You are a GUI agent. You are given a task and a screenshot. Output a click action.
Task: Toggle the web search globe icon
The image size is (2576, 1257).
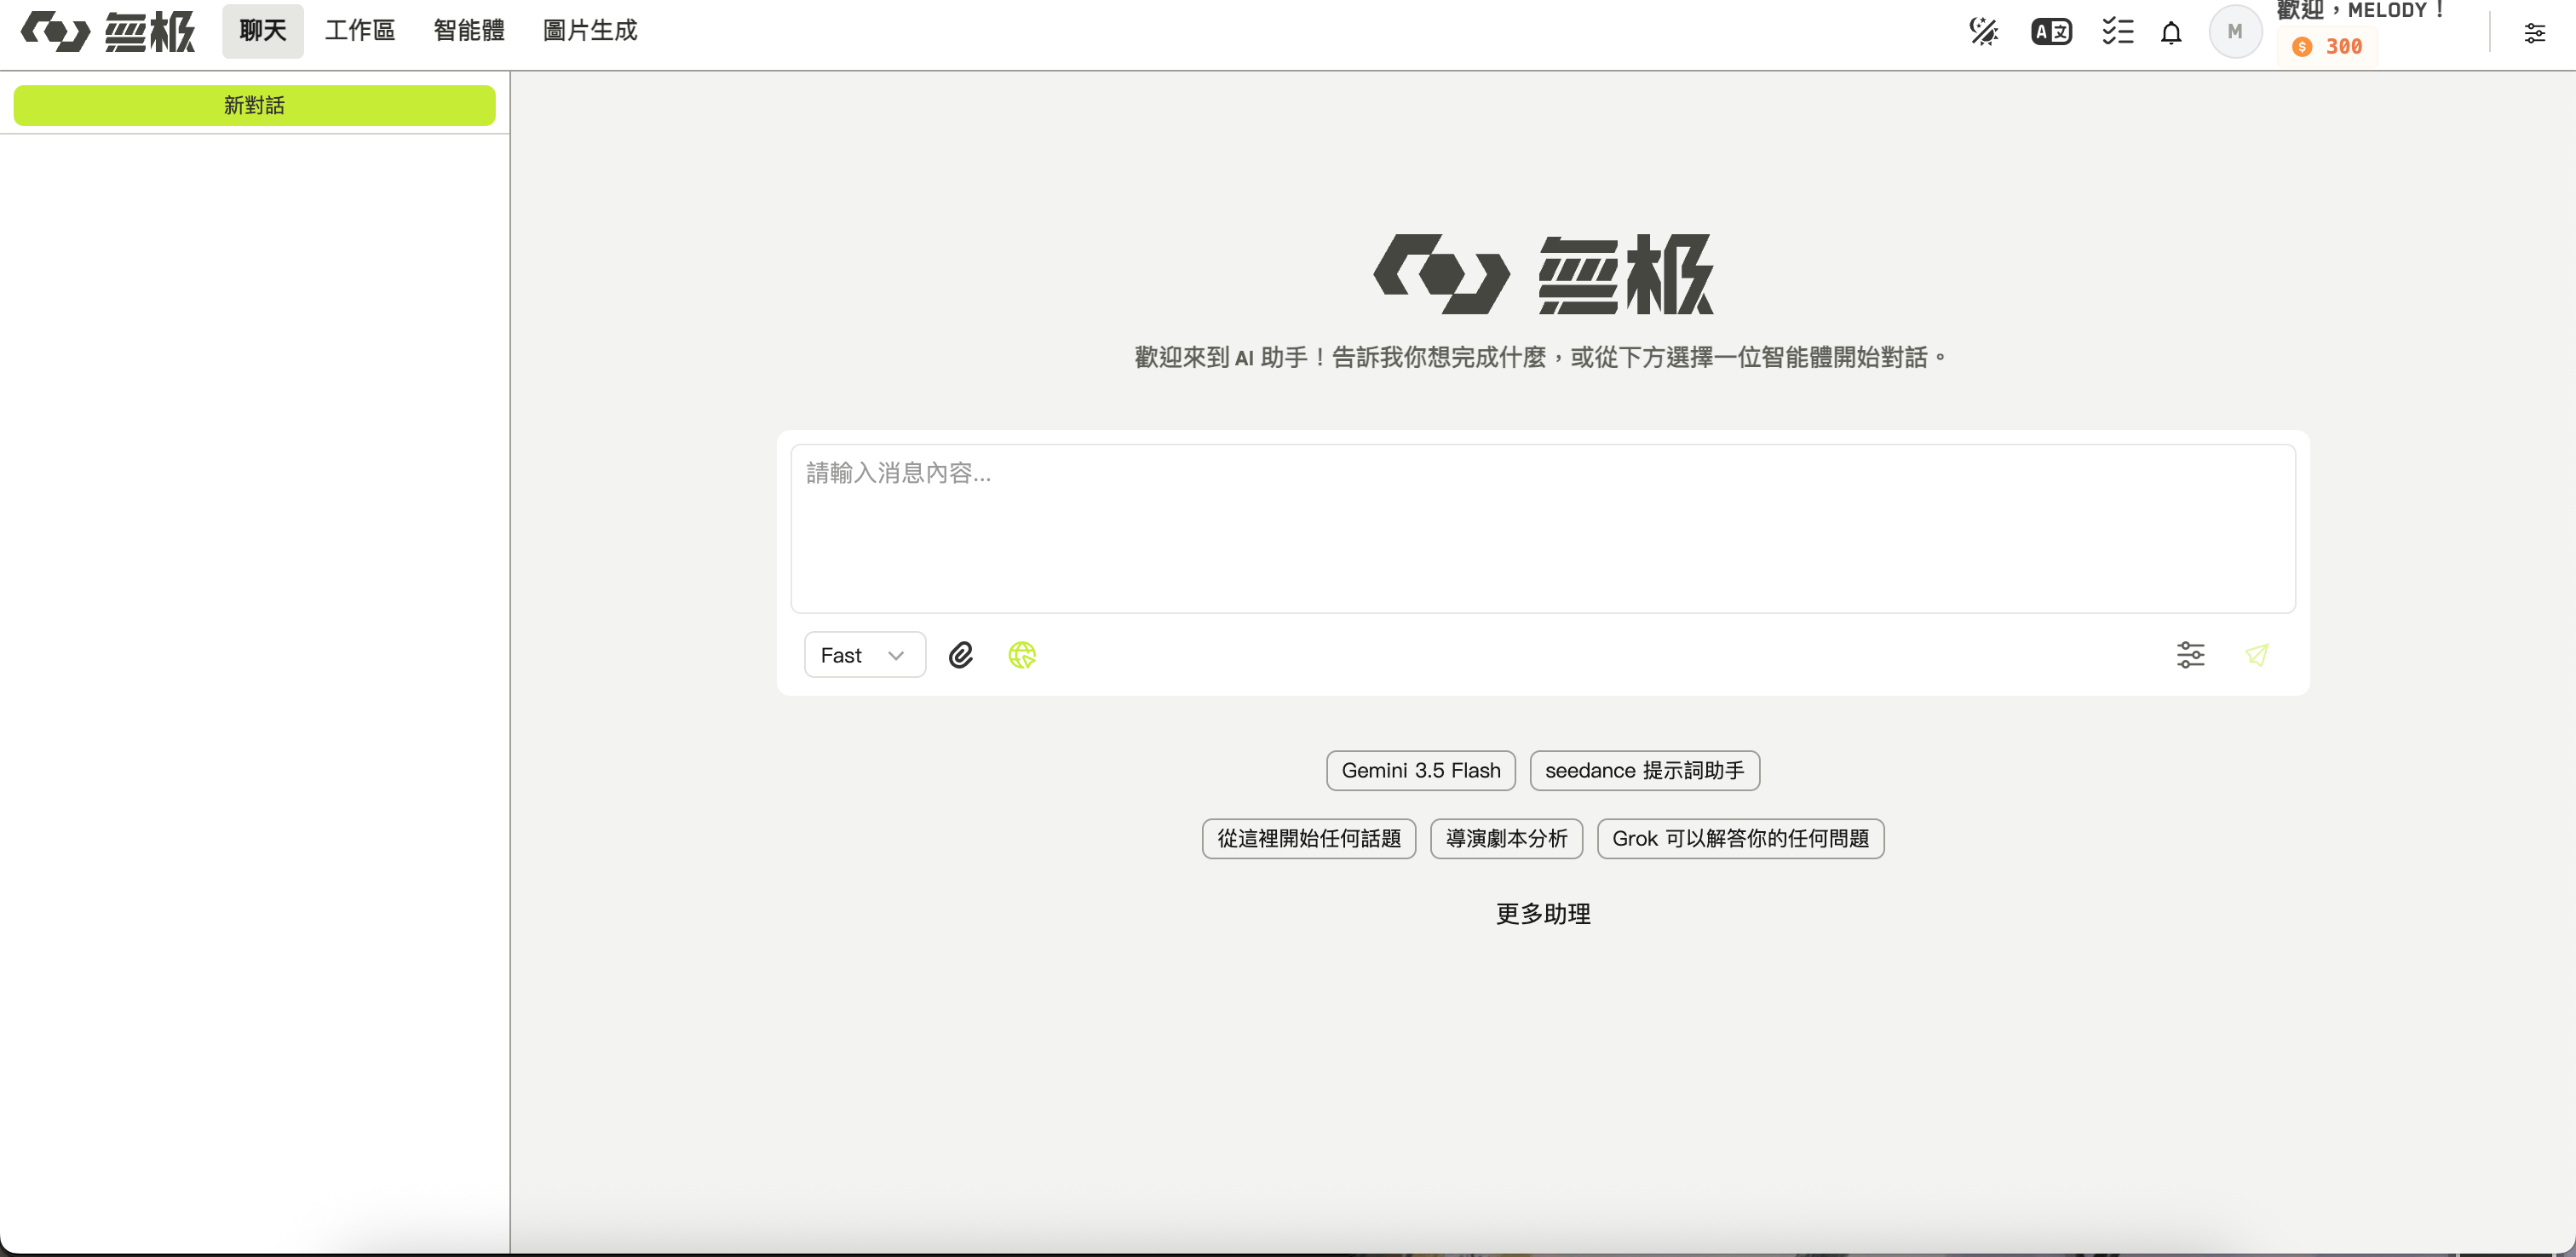(x=1022, y=655)
